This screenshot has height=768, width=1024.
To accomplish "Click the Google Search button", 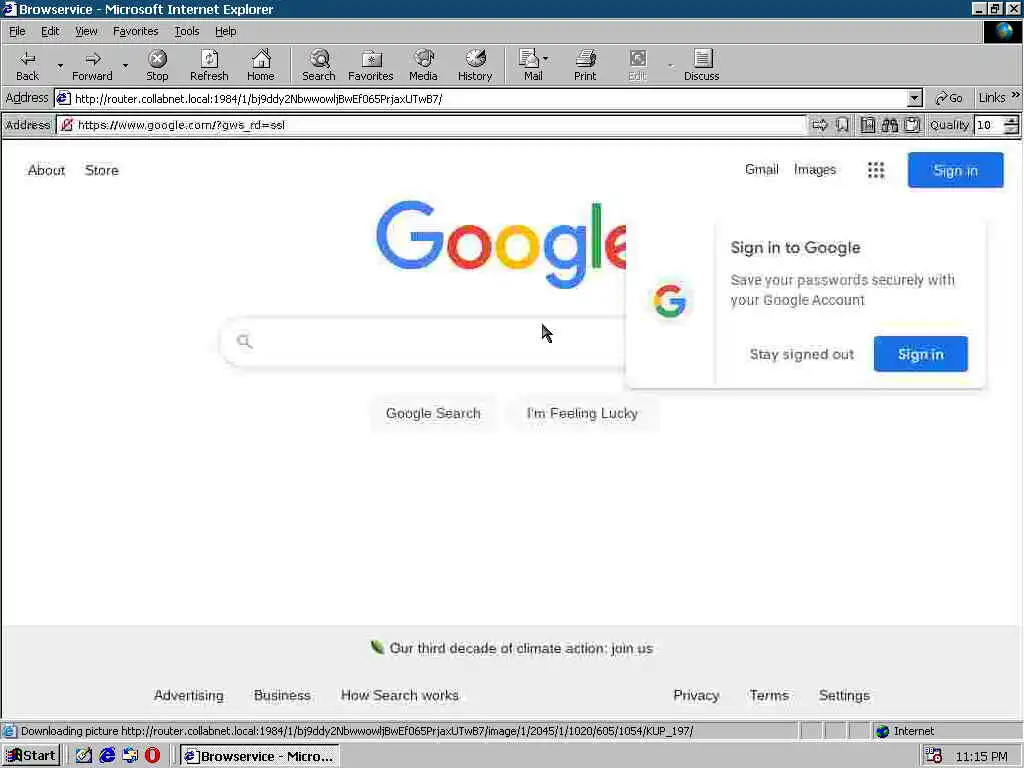I will (x=433, y=413).
